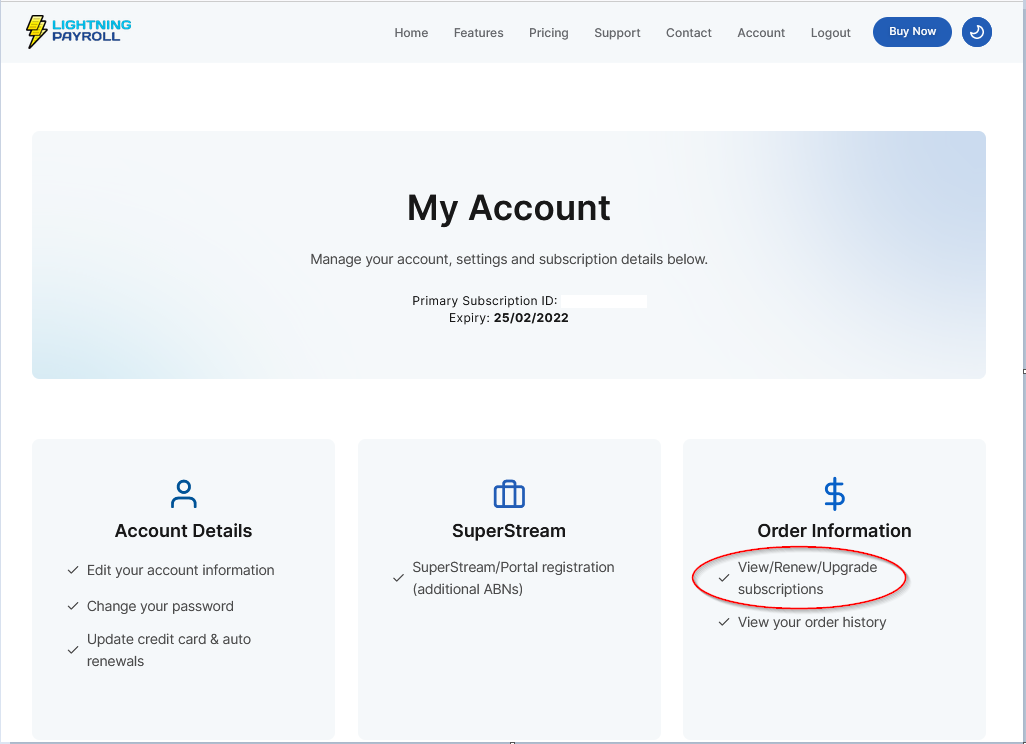Open SuperStream/Portal registration link
Viewport: 1026px width, 744px height.
click(513, 578)
